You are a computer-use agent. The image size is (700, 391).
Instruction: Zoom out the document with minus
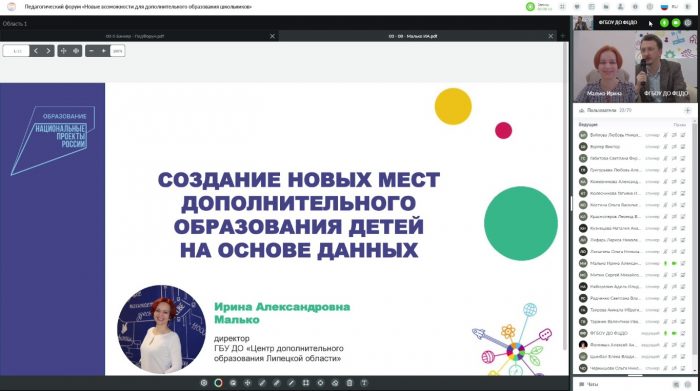[x=92, y=51]
